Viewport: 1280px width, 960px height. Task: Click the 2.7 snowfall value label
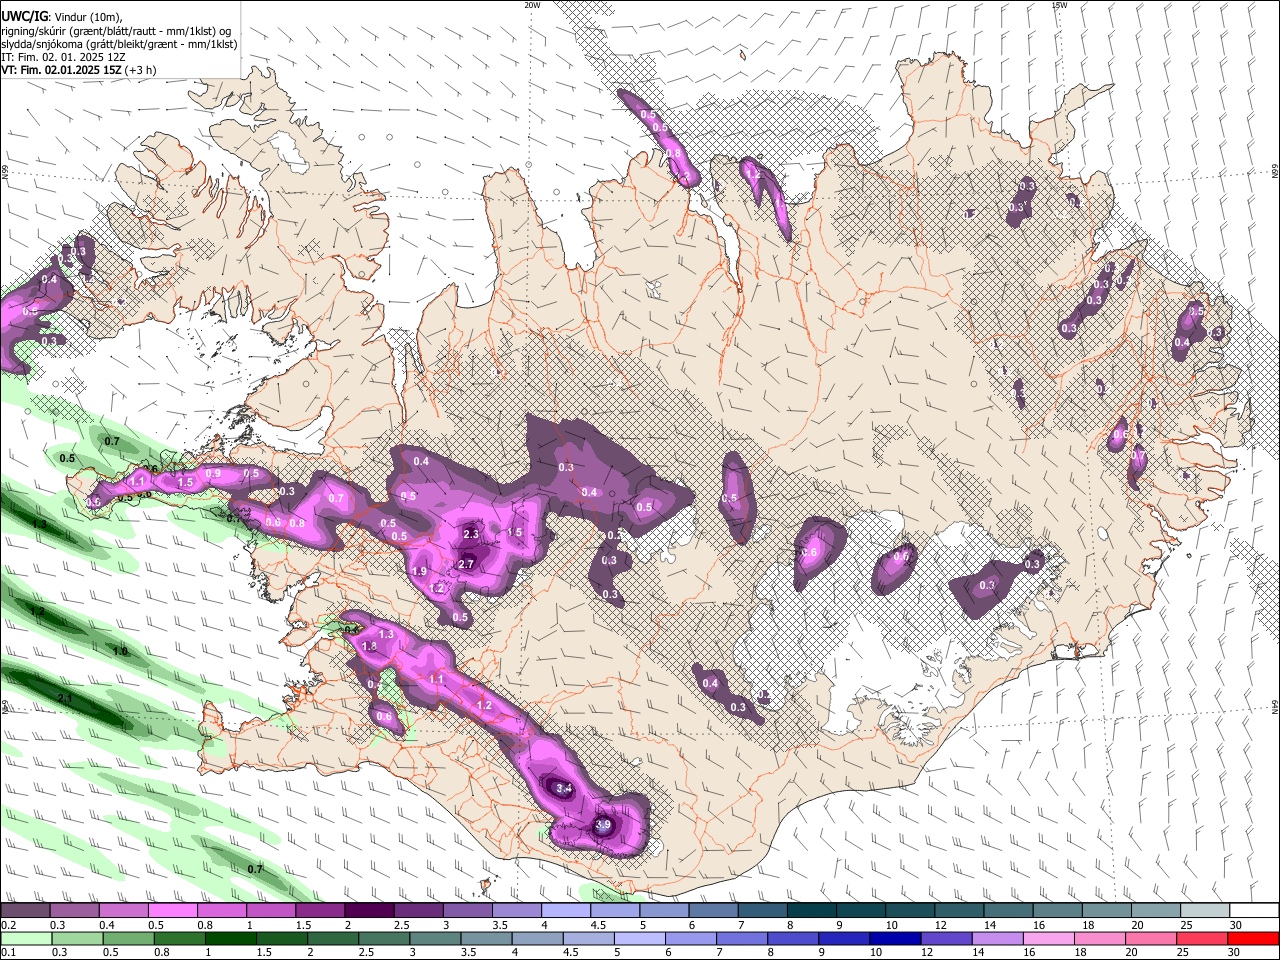pyautogui.click(x=465, y=564)
